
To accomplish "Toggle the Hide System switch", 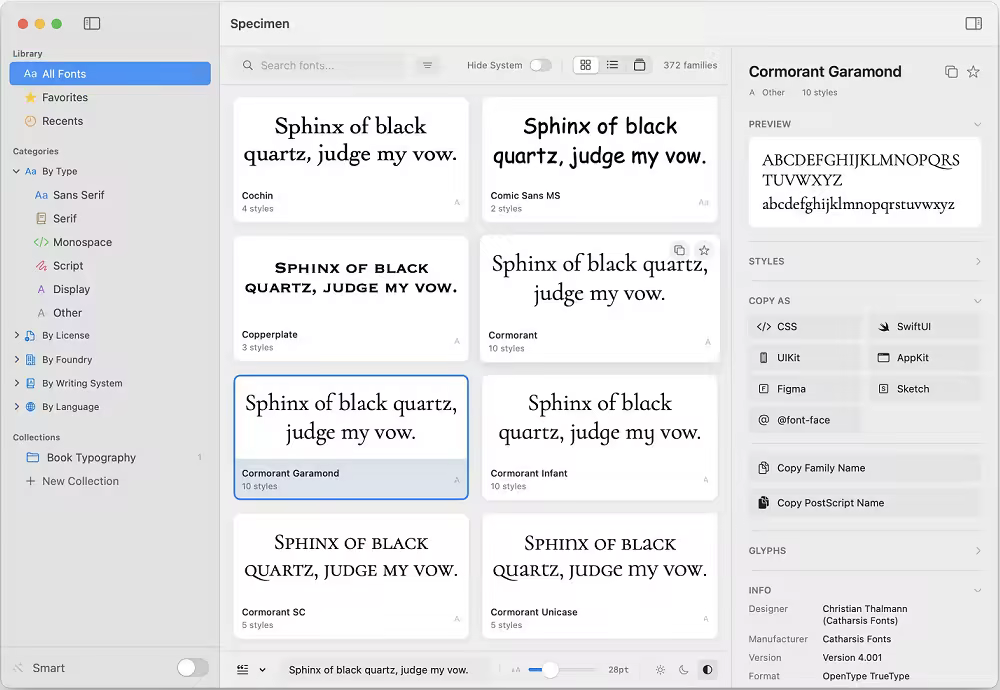I will pos(541,64).
